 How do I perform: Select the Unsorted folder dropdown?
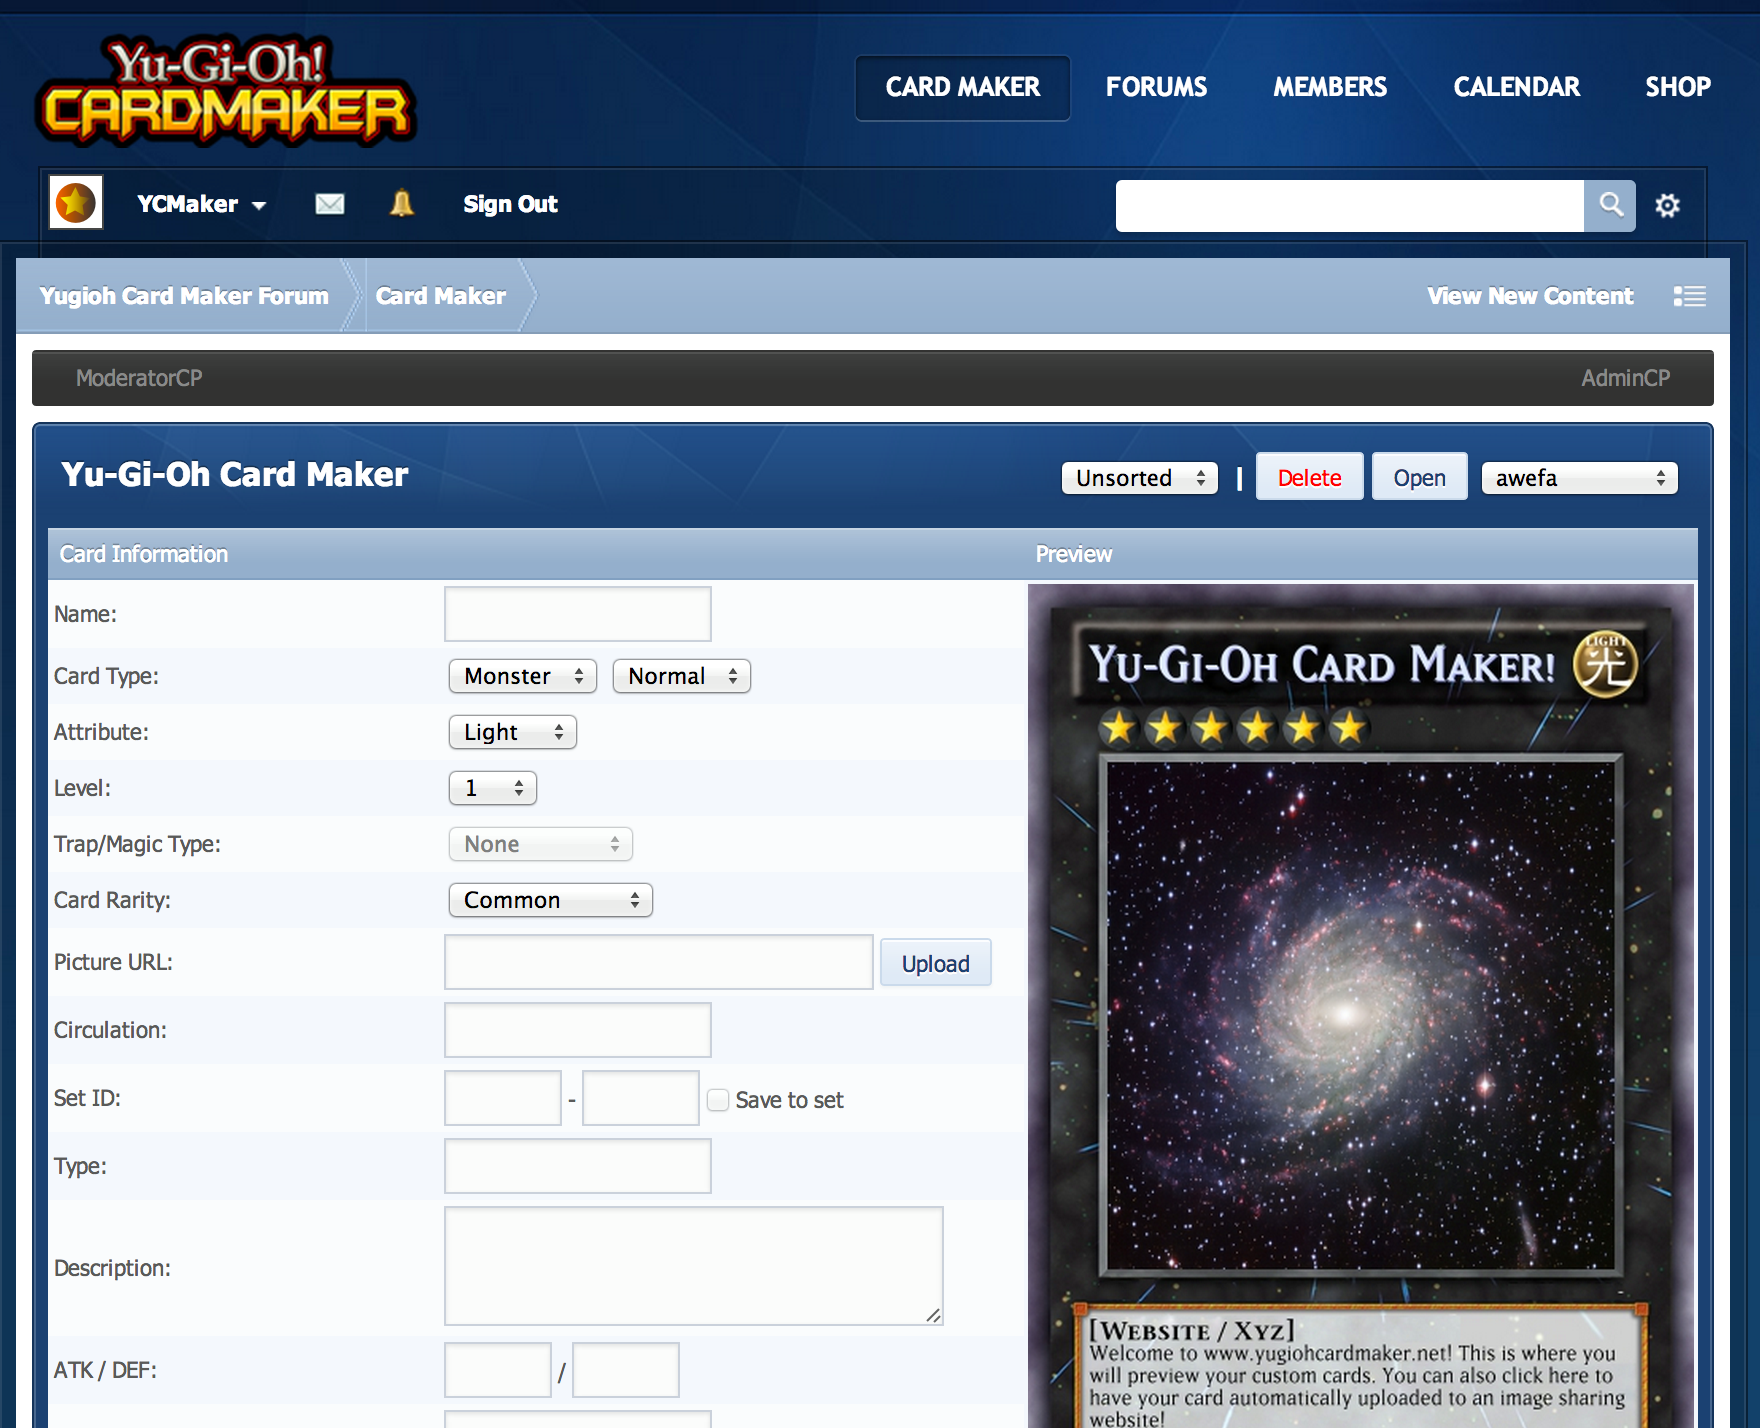(1140, 478)
